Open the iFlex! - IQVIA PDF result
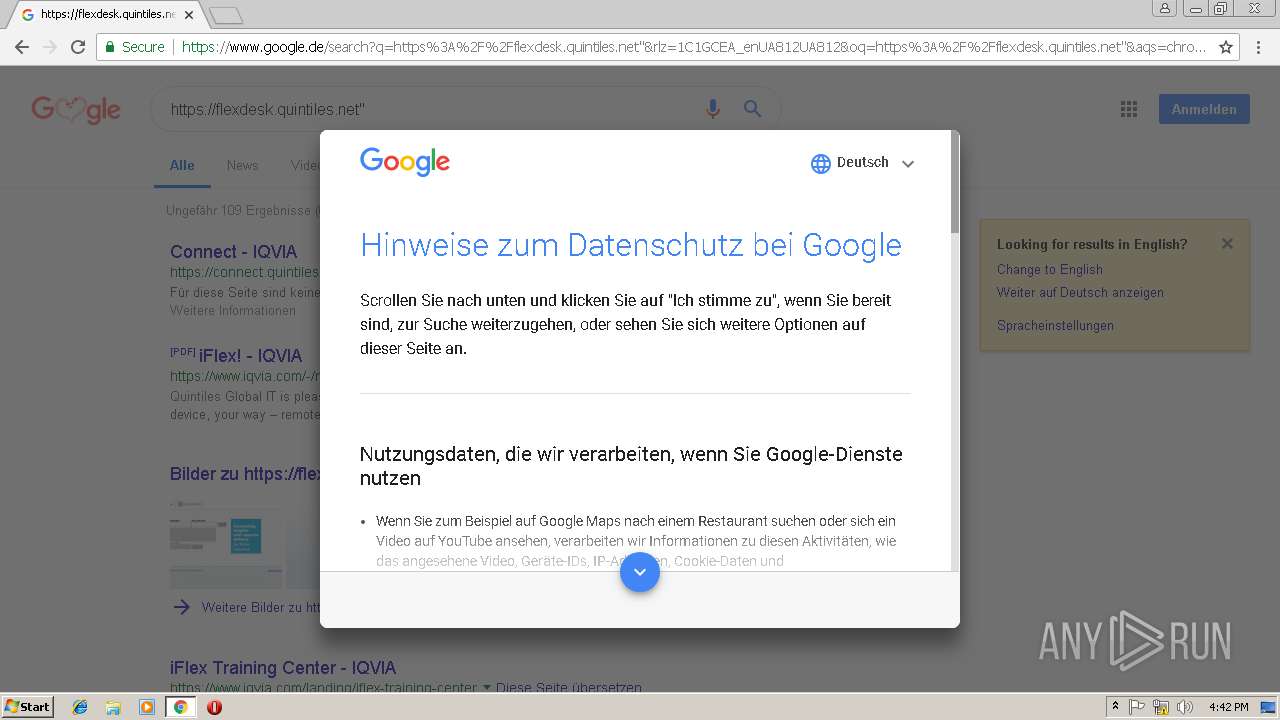 click(x=250, y=355)
